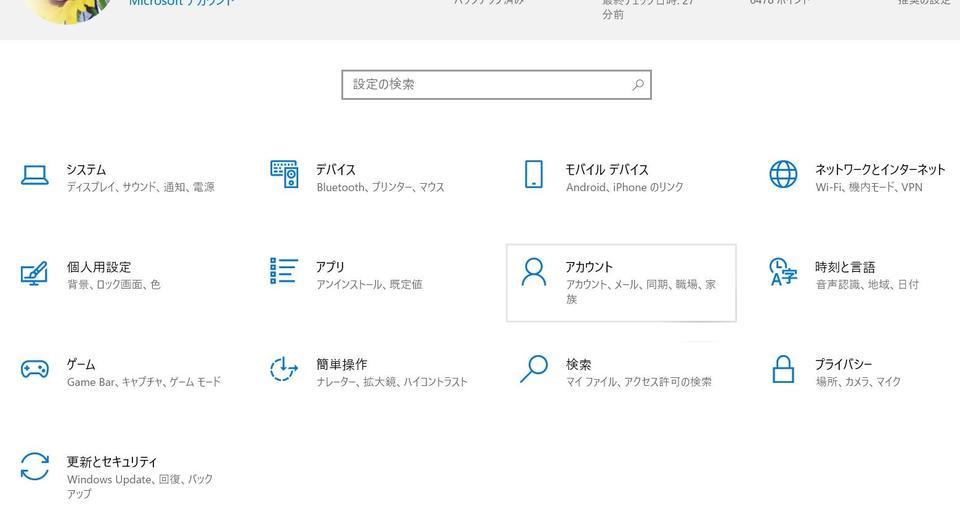The image size is (960, 508).
Task: Click the デバイス keyboard and speaker icon
Action: (284, 174)
